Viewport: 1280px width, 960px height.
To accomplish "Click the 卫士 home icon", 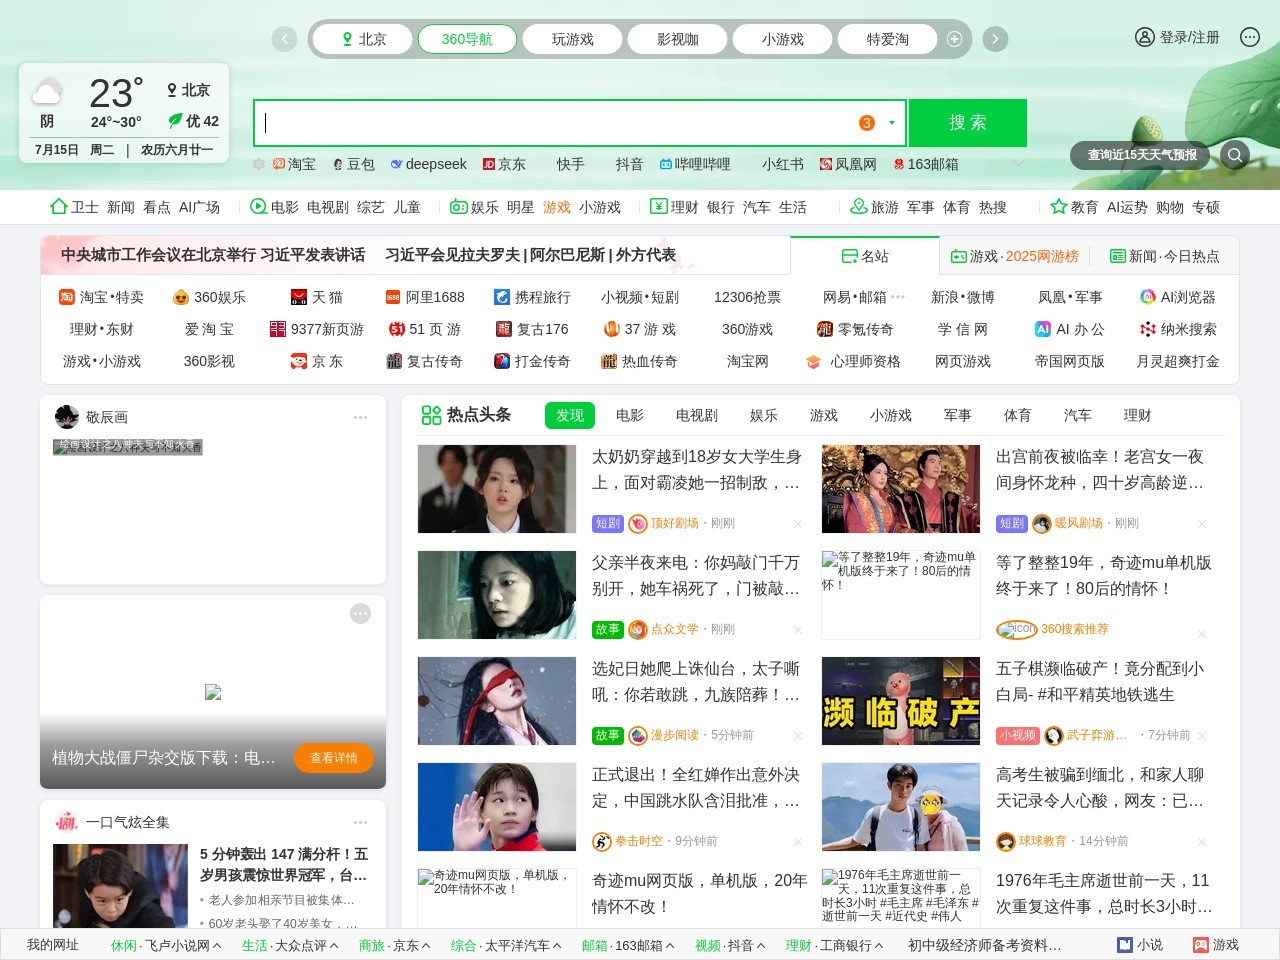I will tap(59, 207).
